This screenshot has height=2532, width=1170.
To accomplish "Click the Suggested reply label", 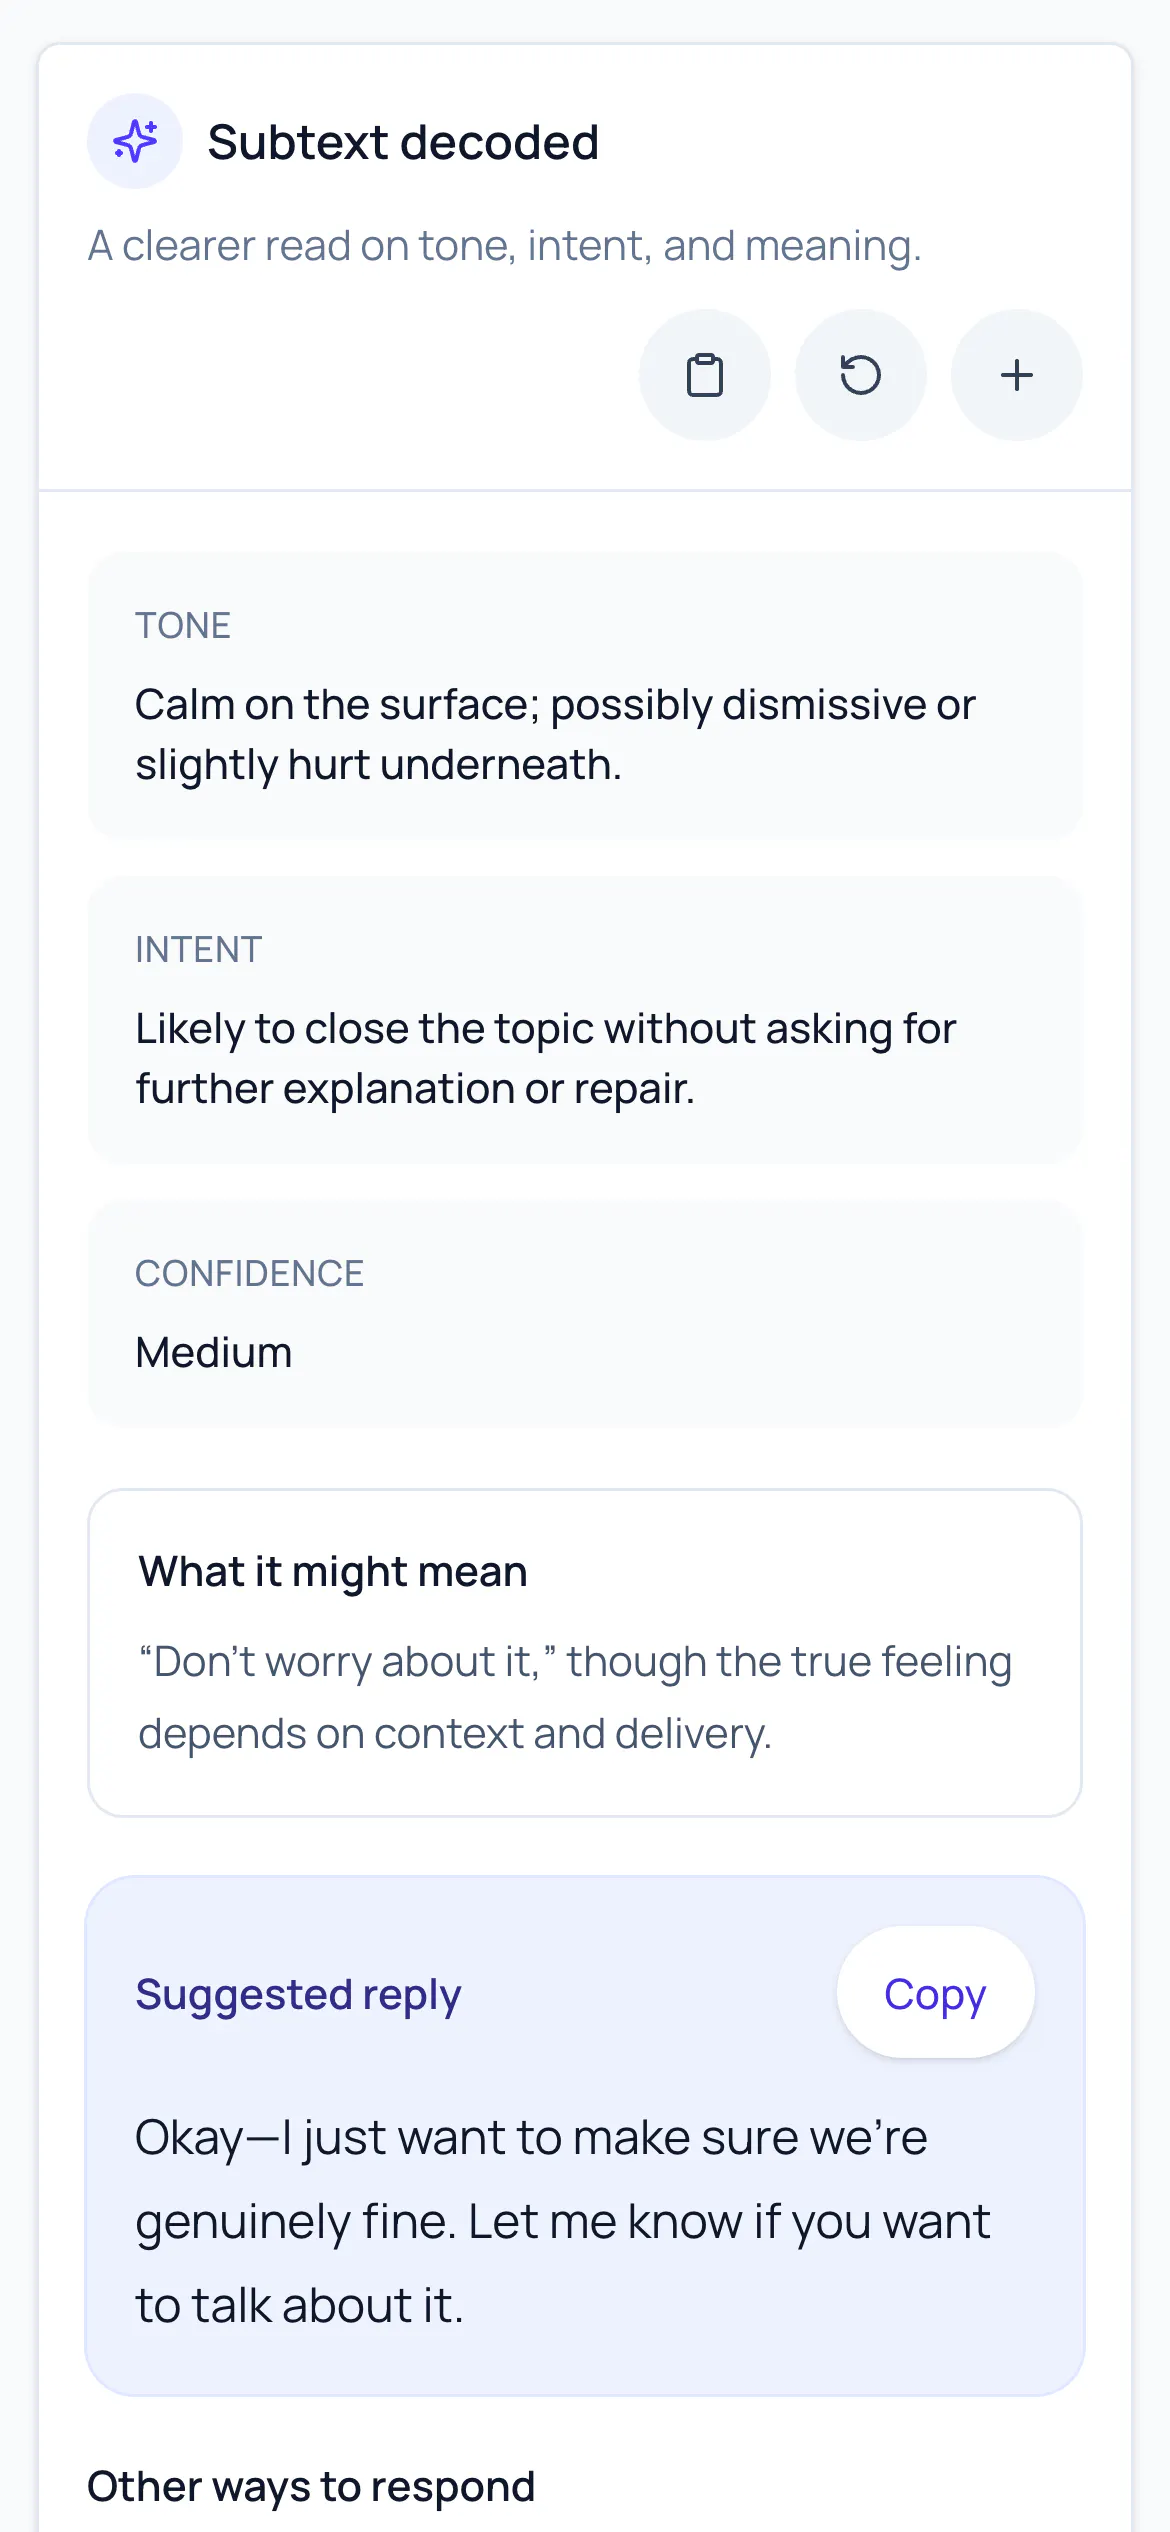I will tap(298, 1994).
